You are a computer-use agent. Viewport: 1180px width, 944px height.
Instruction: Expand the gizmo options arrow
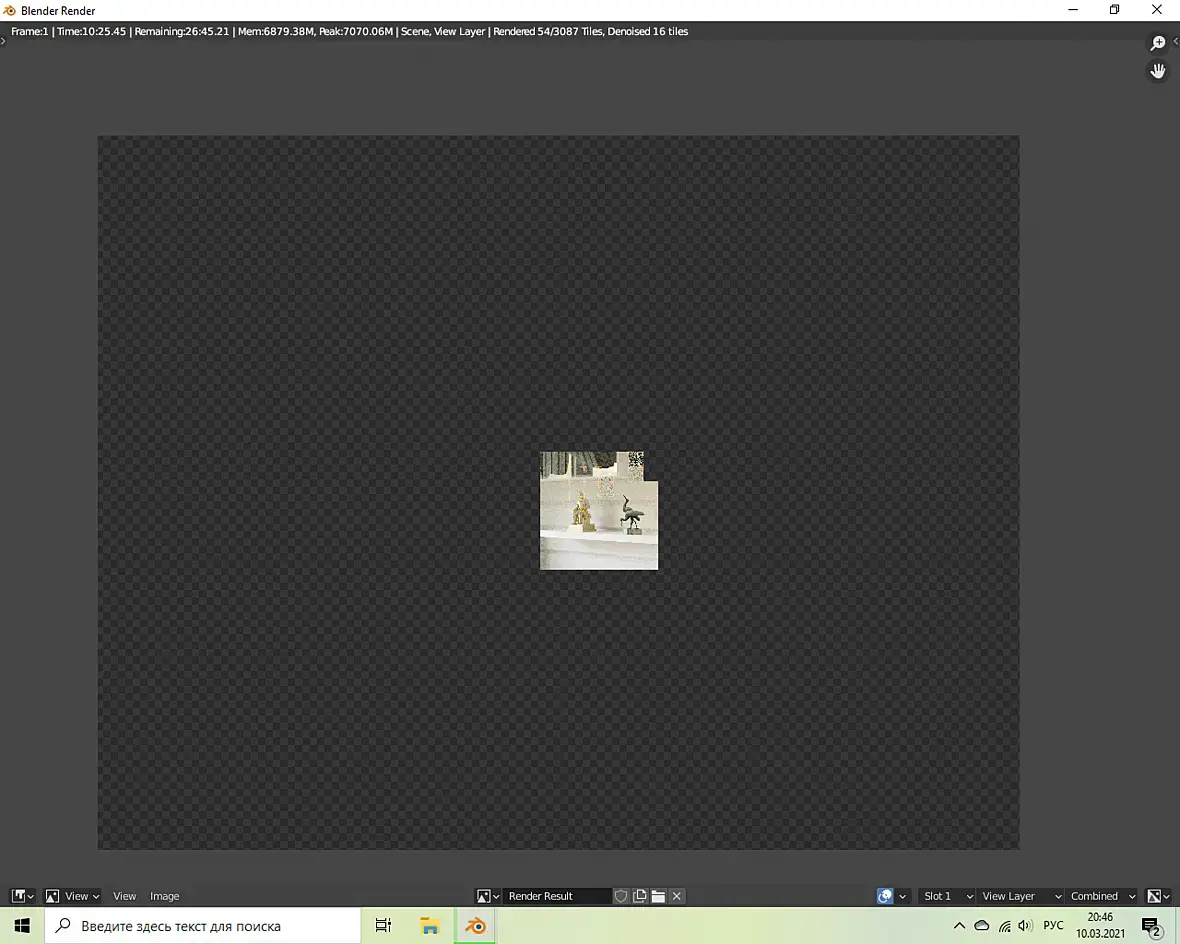(902, 896)
